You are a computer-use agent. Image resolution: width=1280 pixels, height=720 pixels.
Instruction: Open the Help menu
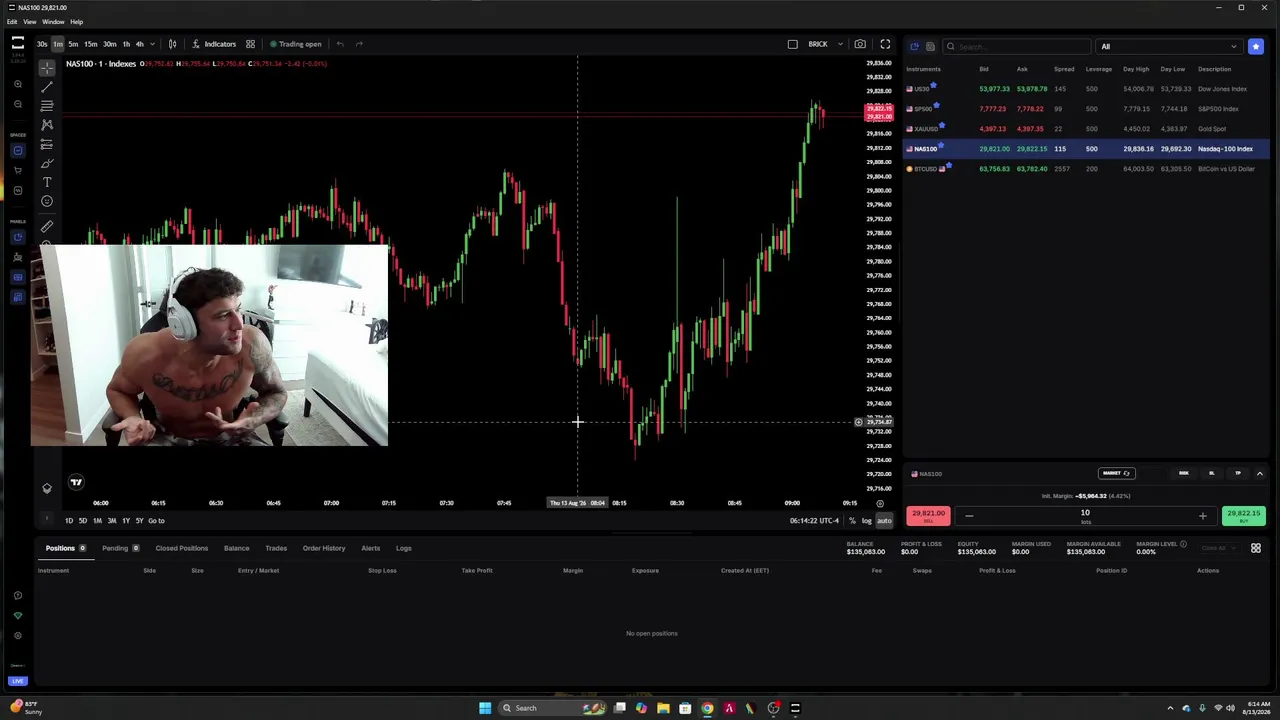click(x=77, y=21)
